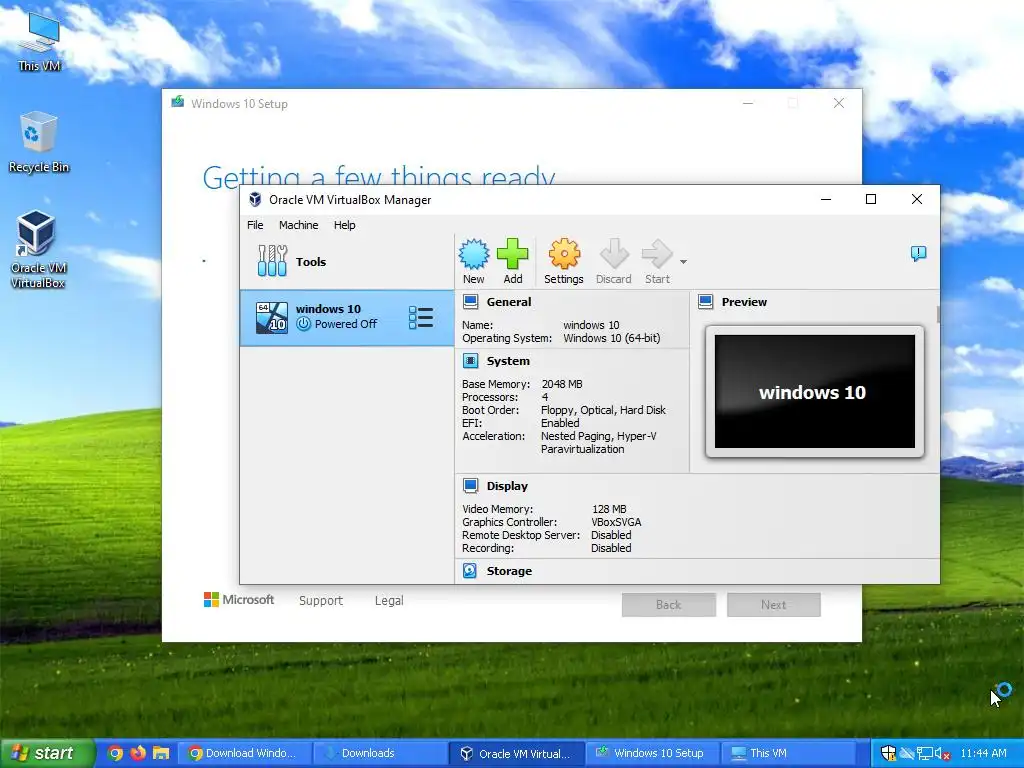
Task: Click the General section header
Action: [x=509, y=302]
